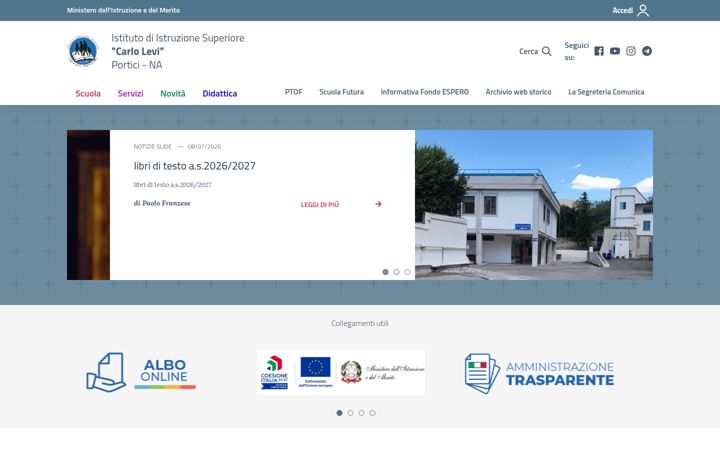Open the Novità menu
The image size is (720, 450).
(x=173, y=93)
